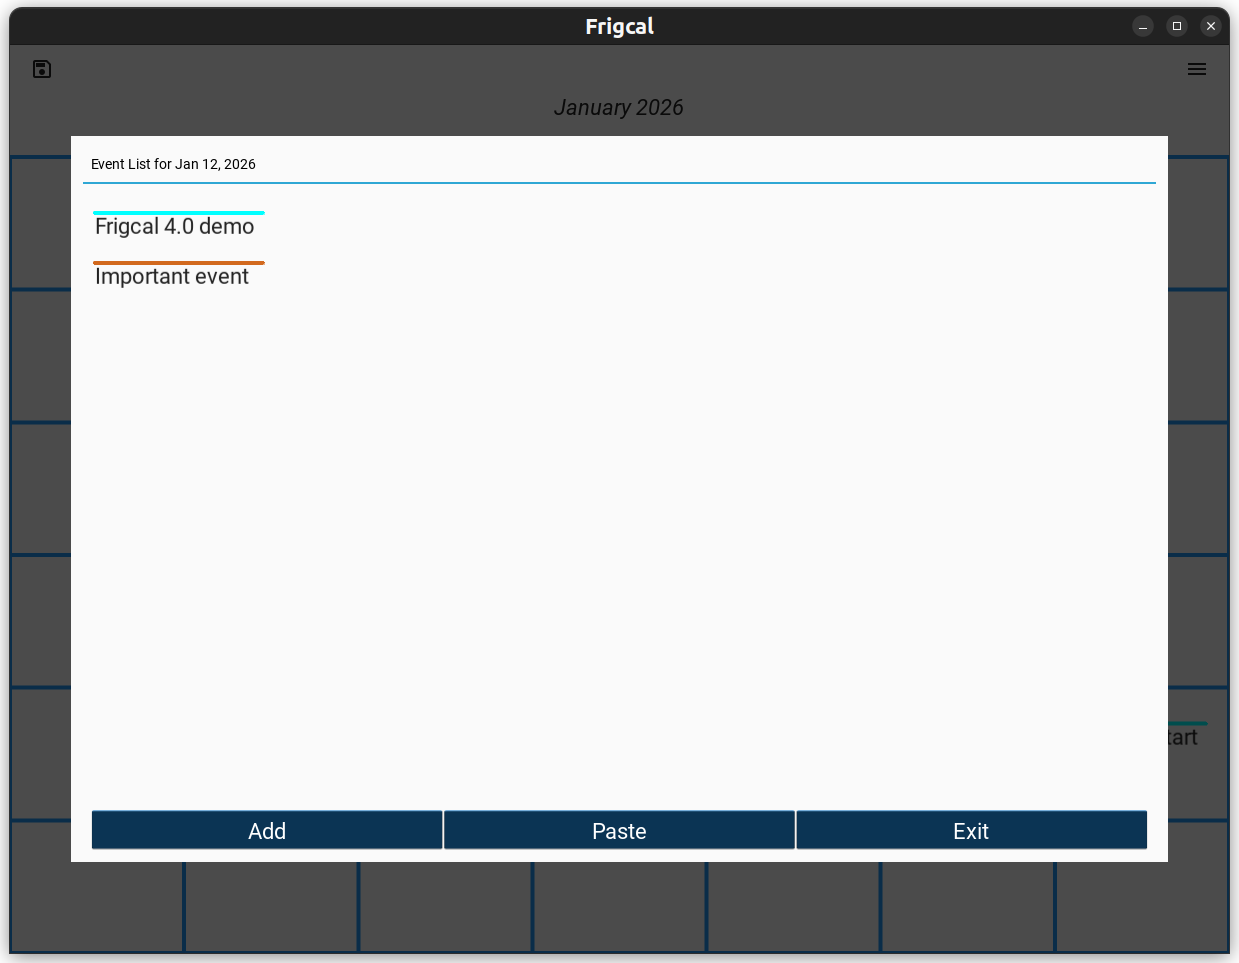Exit the event list dialog
Viewport: 1239px width, 963px height.
pos(971,830)
